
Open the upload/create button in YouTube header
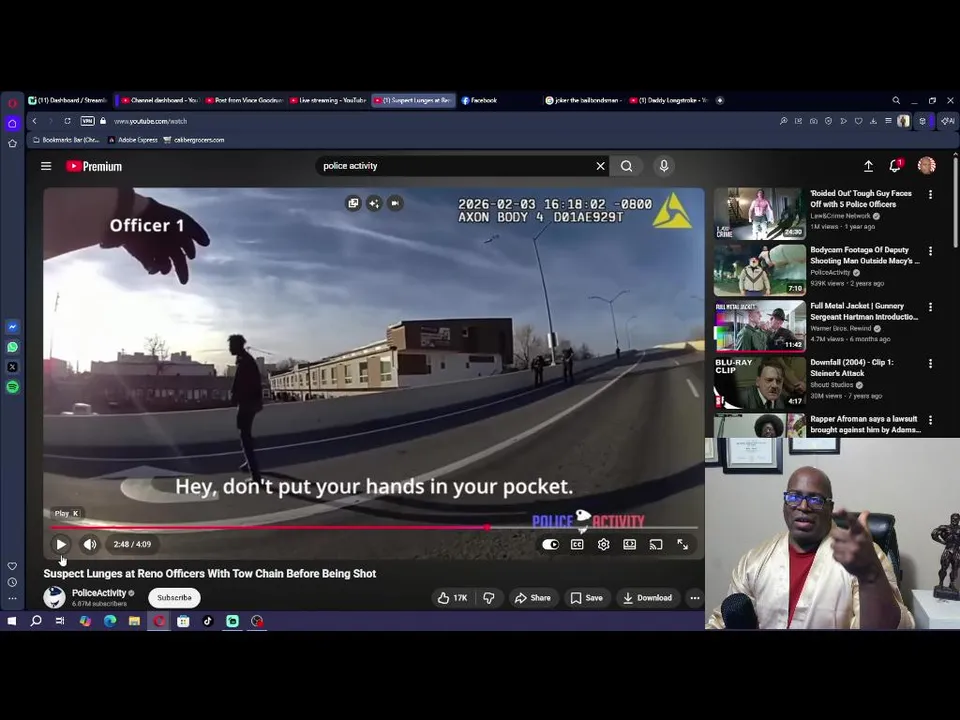(868, 166)
